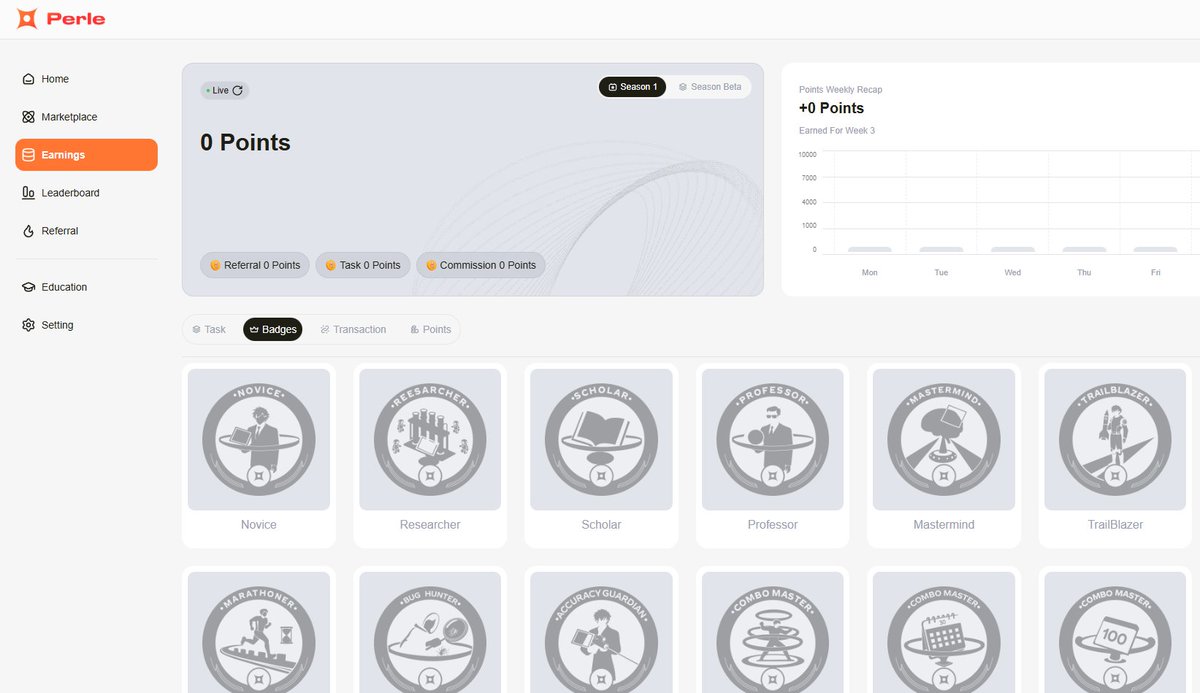Open the Education section

coord(86,287)
